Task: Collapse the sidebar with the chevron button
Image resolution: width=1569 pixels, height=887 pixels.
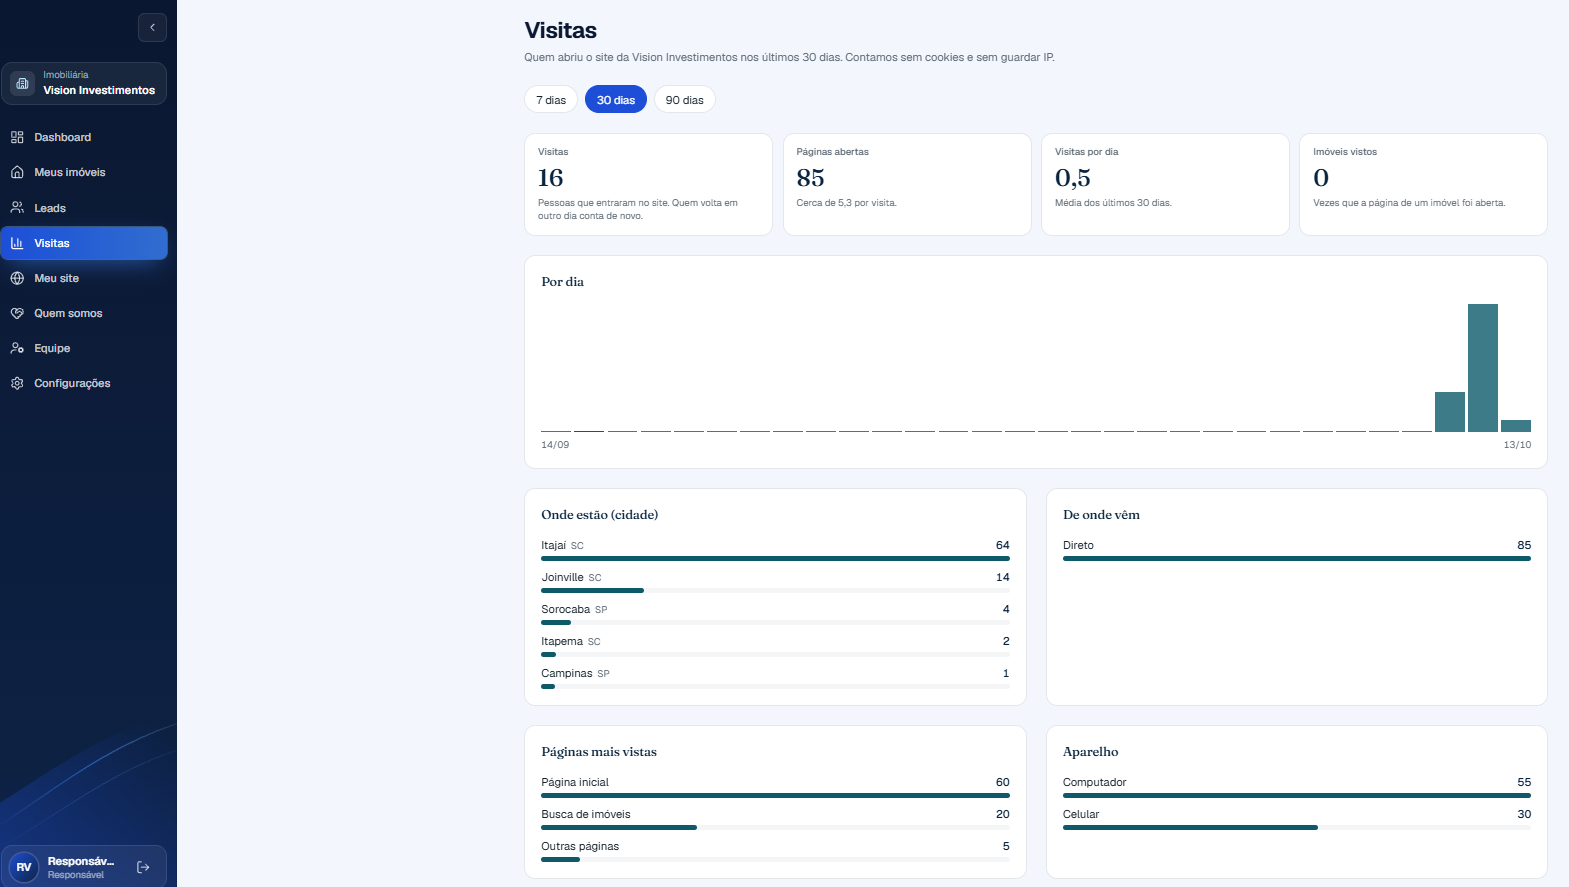Action: tap(152, 27)
